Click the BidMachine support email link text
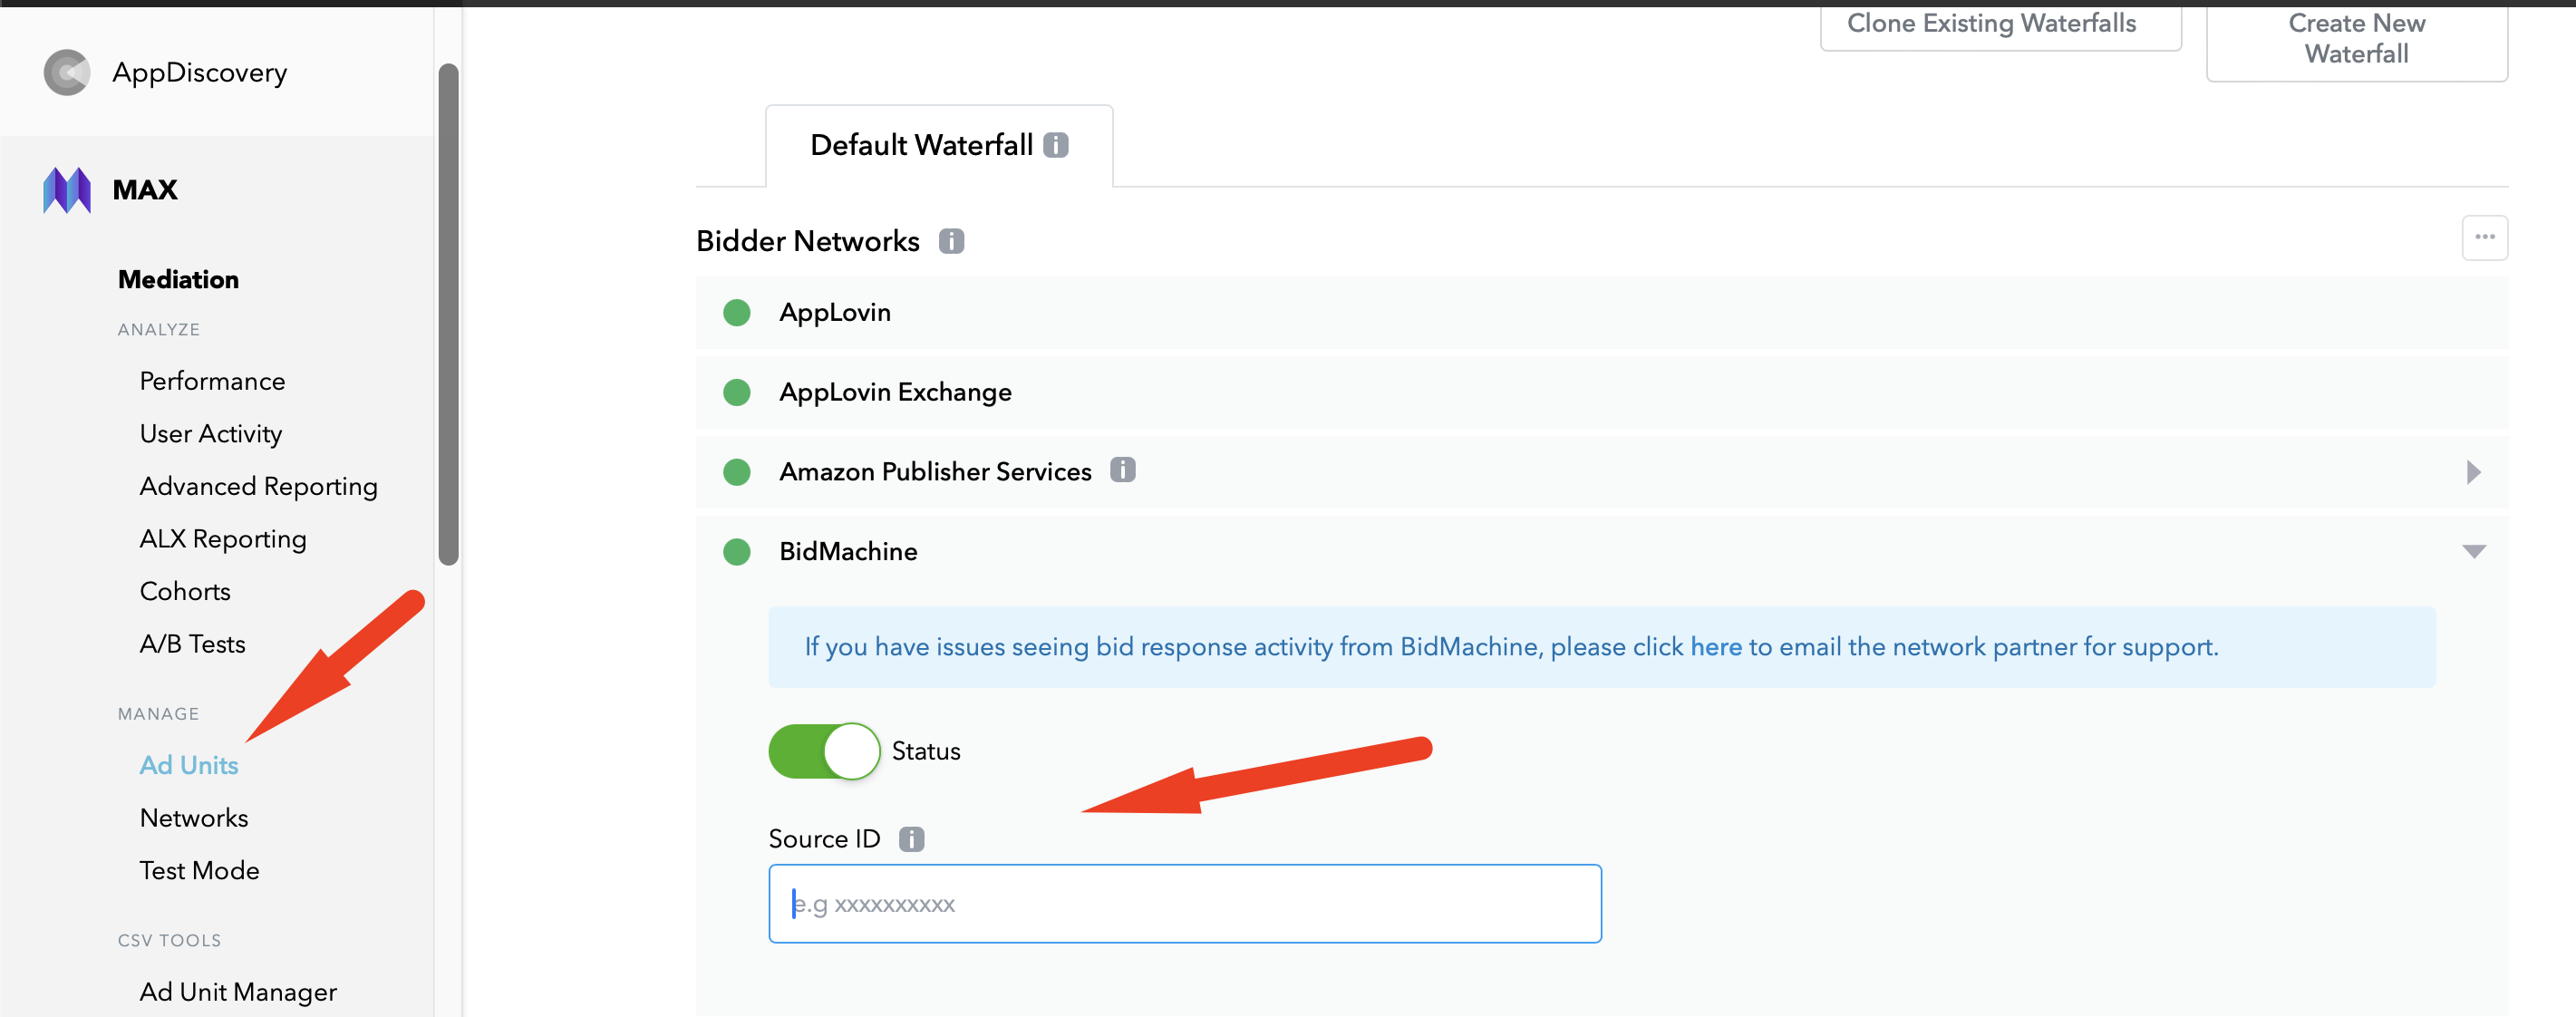This screenshot has width=2576, height=1017. click(1715, 647)
